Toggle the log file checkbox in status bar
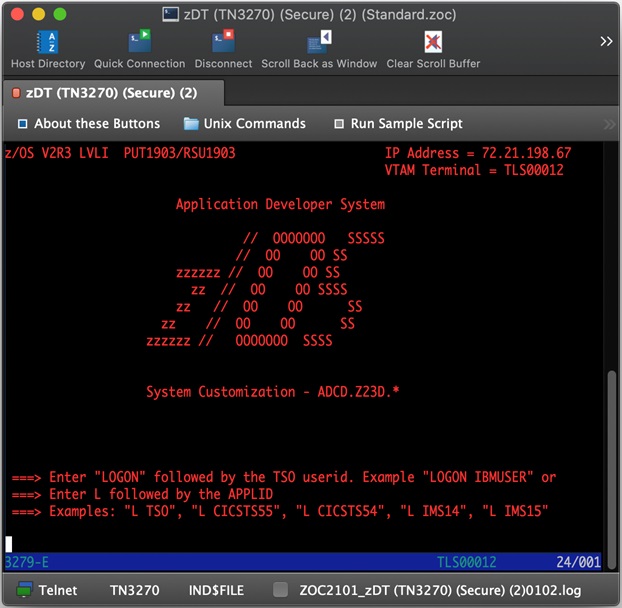 (x=280, y=590)
